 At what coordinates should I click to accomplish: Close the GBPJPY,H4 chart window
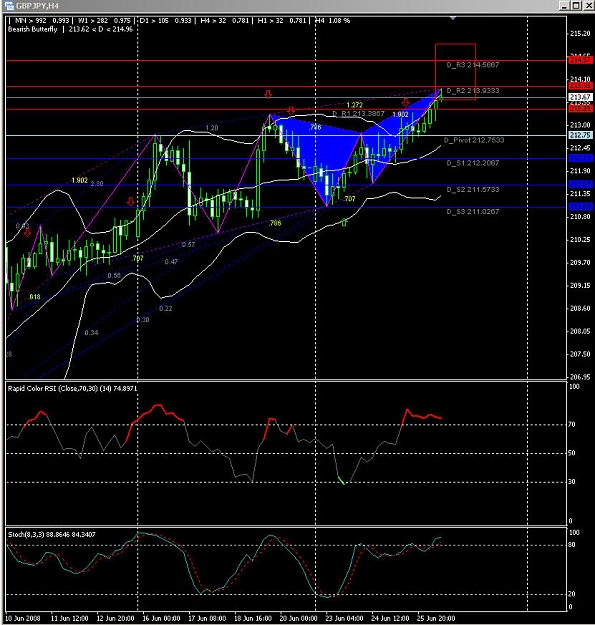pyautogui.click(x=588, y=6)
